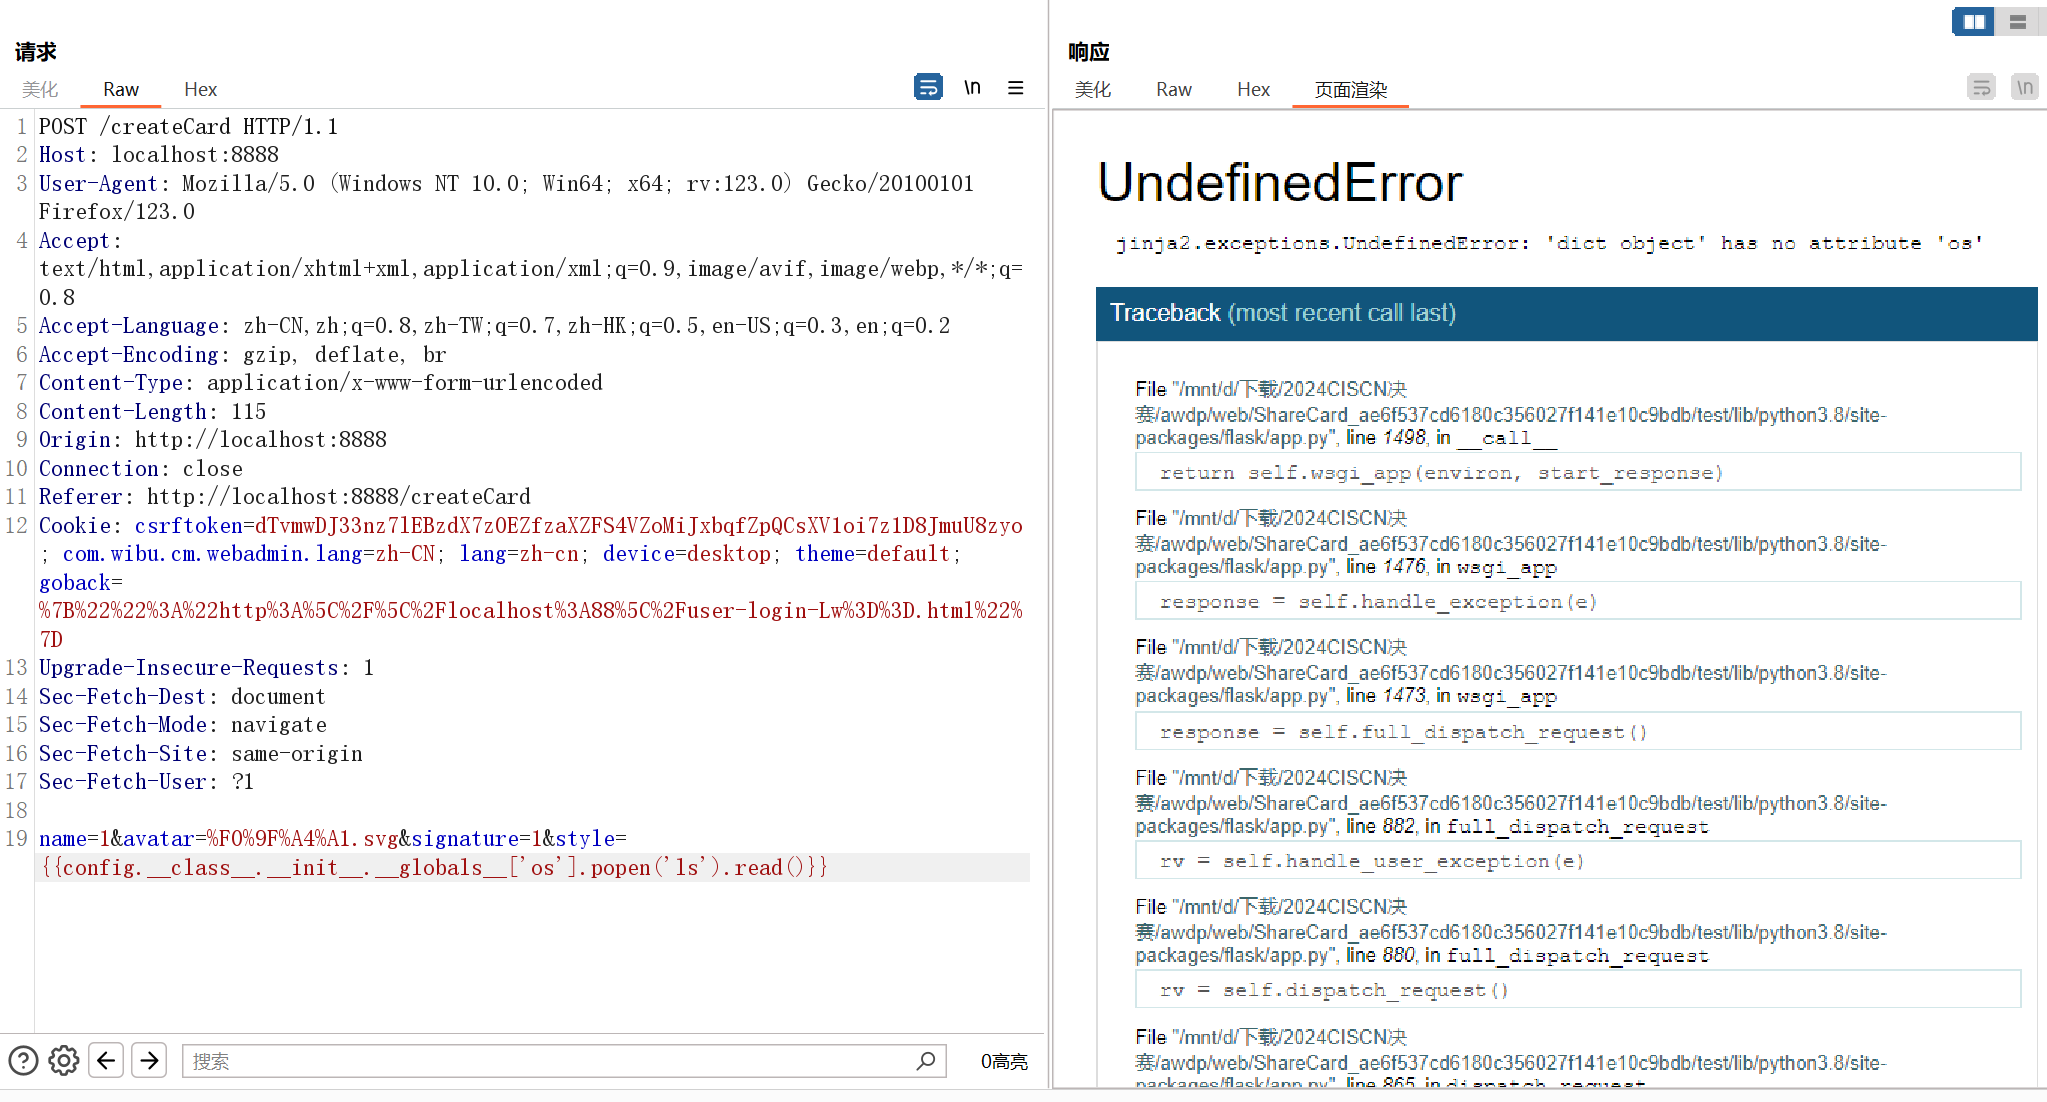2047x1102 pixels.
Task: Click the 'POST /createCard HTTP/1.1' request line
Action: point(188,127)
